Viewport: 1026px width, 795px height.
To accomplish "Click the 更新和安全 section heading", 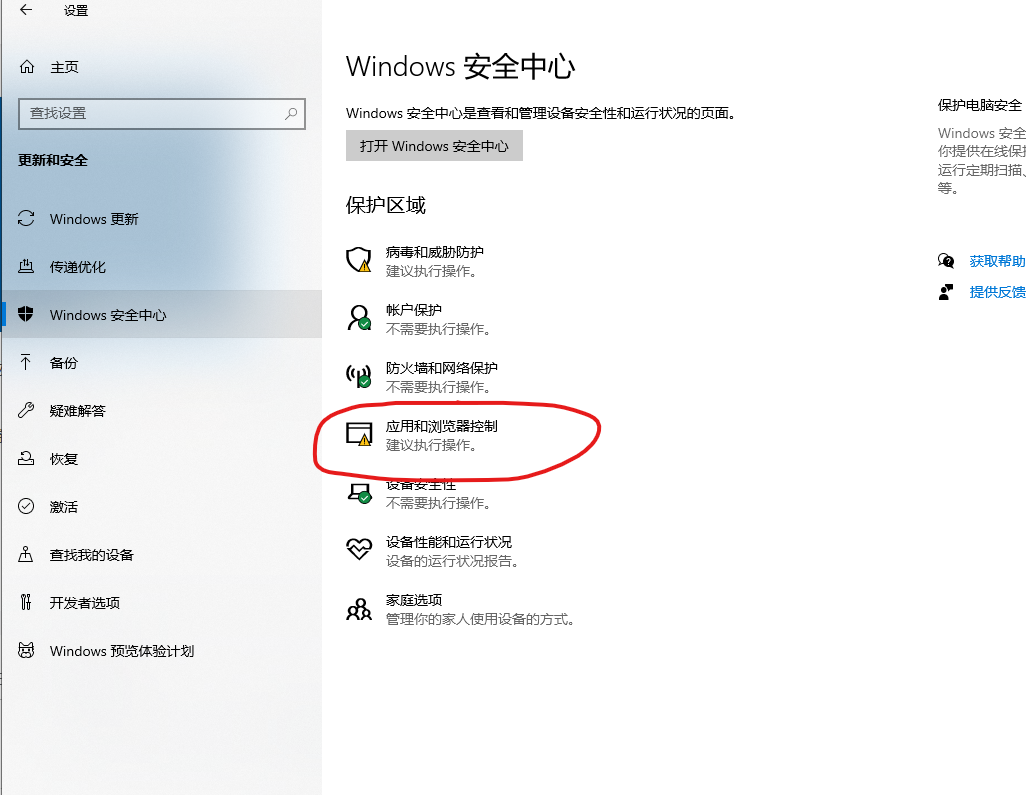I will [52, 160].
